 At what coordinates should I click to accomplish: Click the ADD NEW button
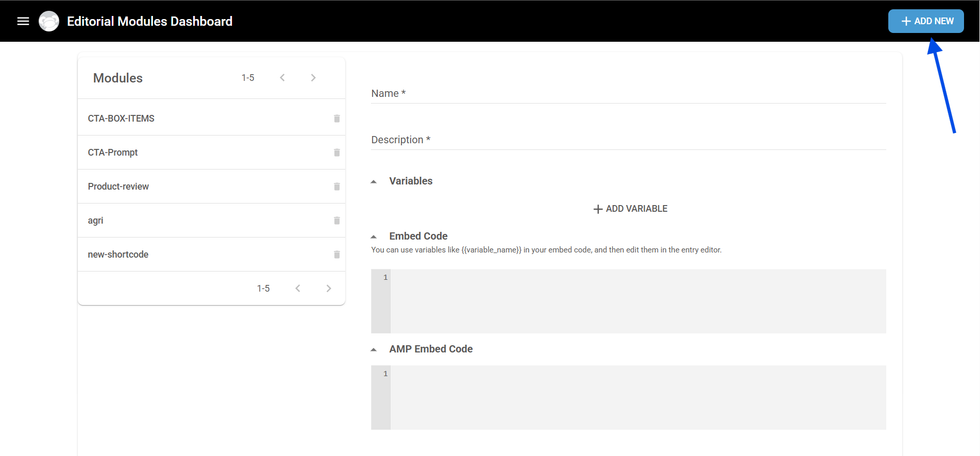point(926,21)
